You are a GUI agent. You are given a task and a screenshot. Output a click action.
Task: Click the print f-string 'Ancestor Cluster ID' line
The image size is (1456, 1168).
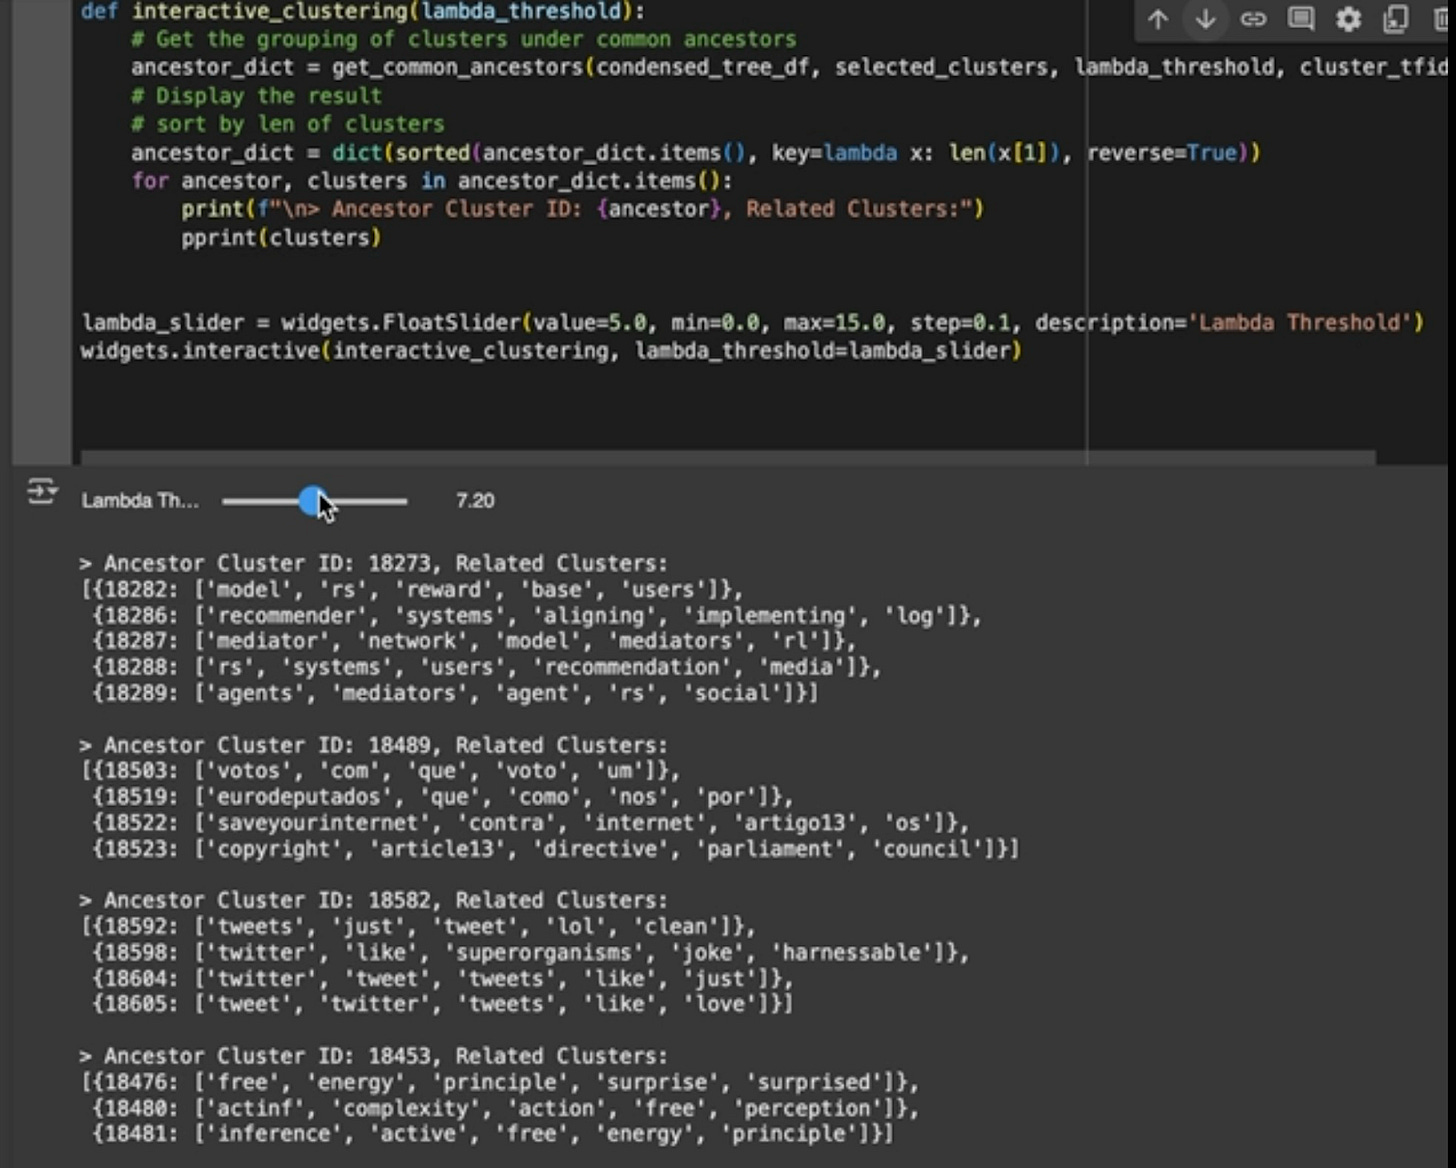click(583, 209)
